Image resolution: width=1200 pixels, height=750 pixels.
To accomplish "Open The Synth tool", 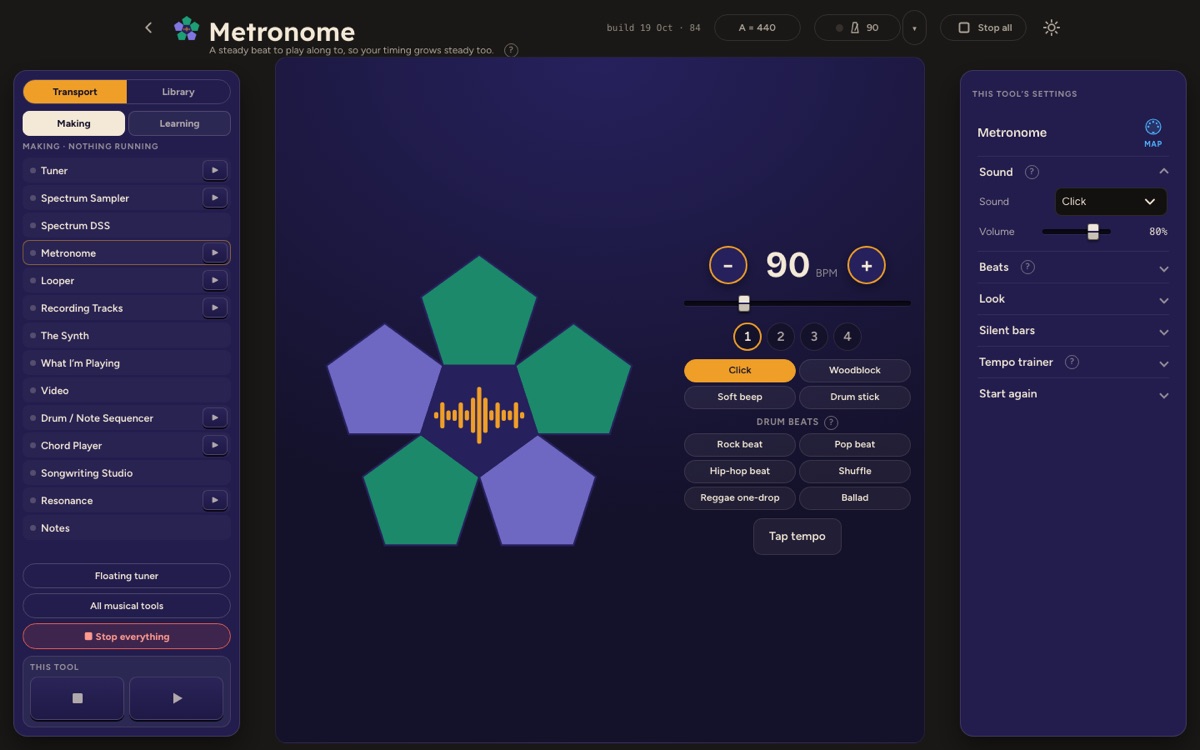I will point(127,336).
